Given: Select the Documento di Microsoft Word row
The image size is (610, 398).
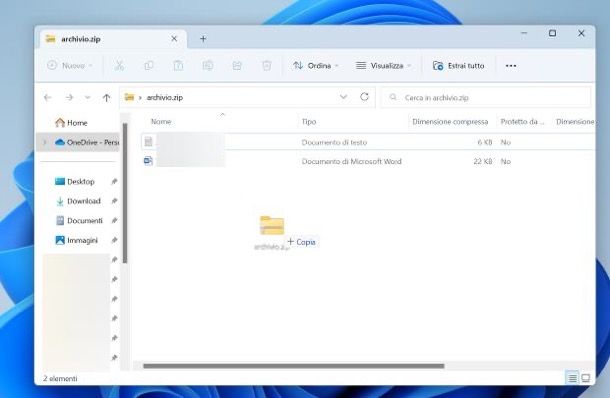Looking at the screenshot, I should tap(368, 161).
